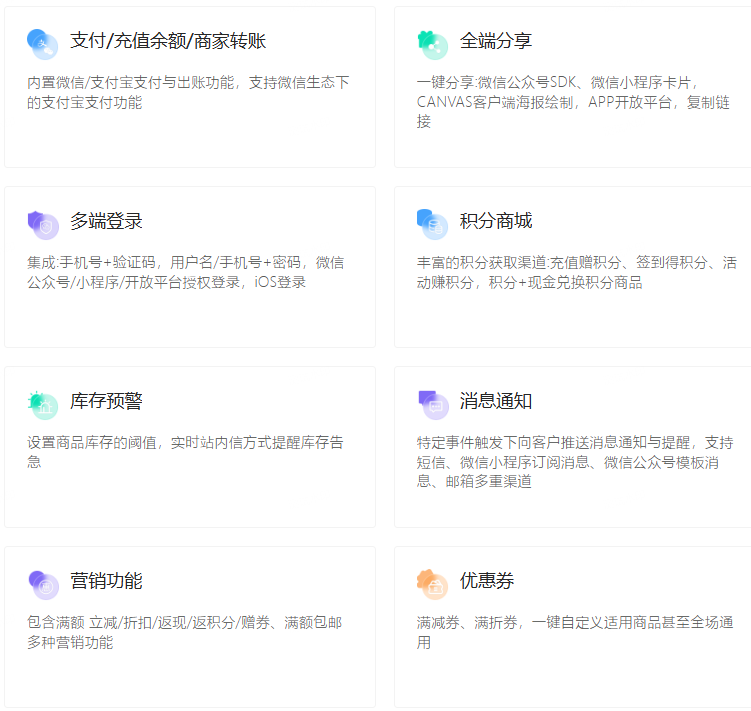This screenshot has height=711, width=751.
Task: Click the 库存预警 heading text
Action: (106, 401)
